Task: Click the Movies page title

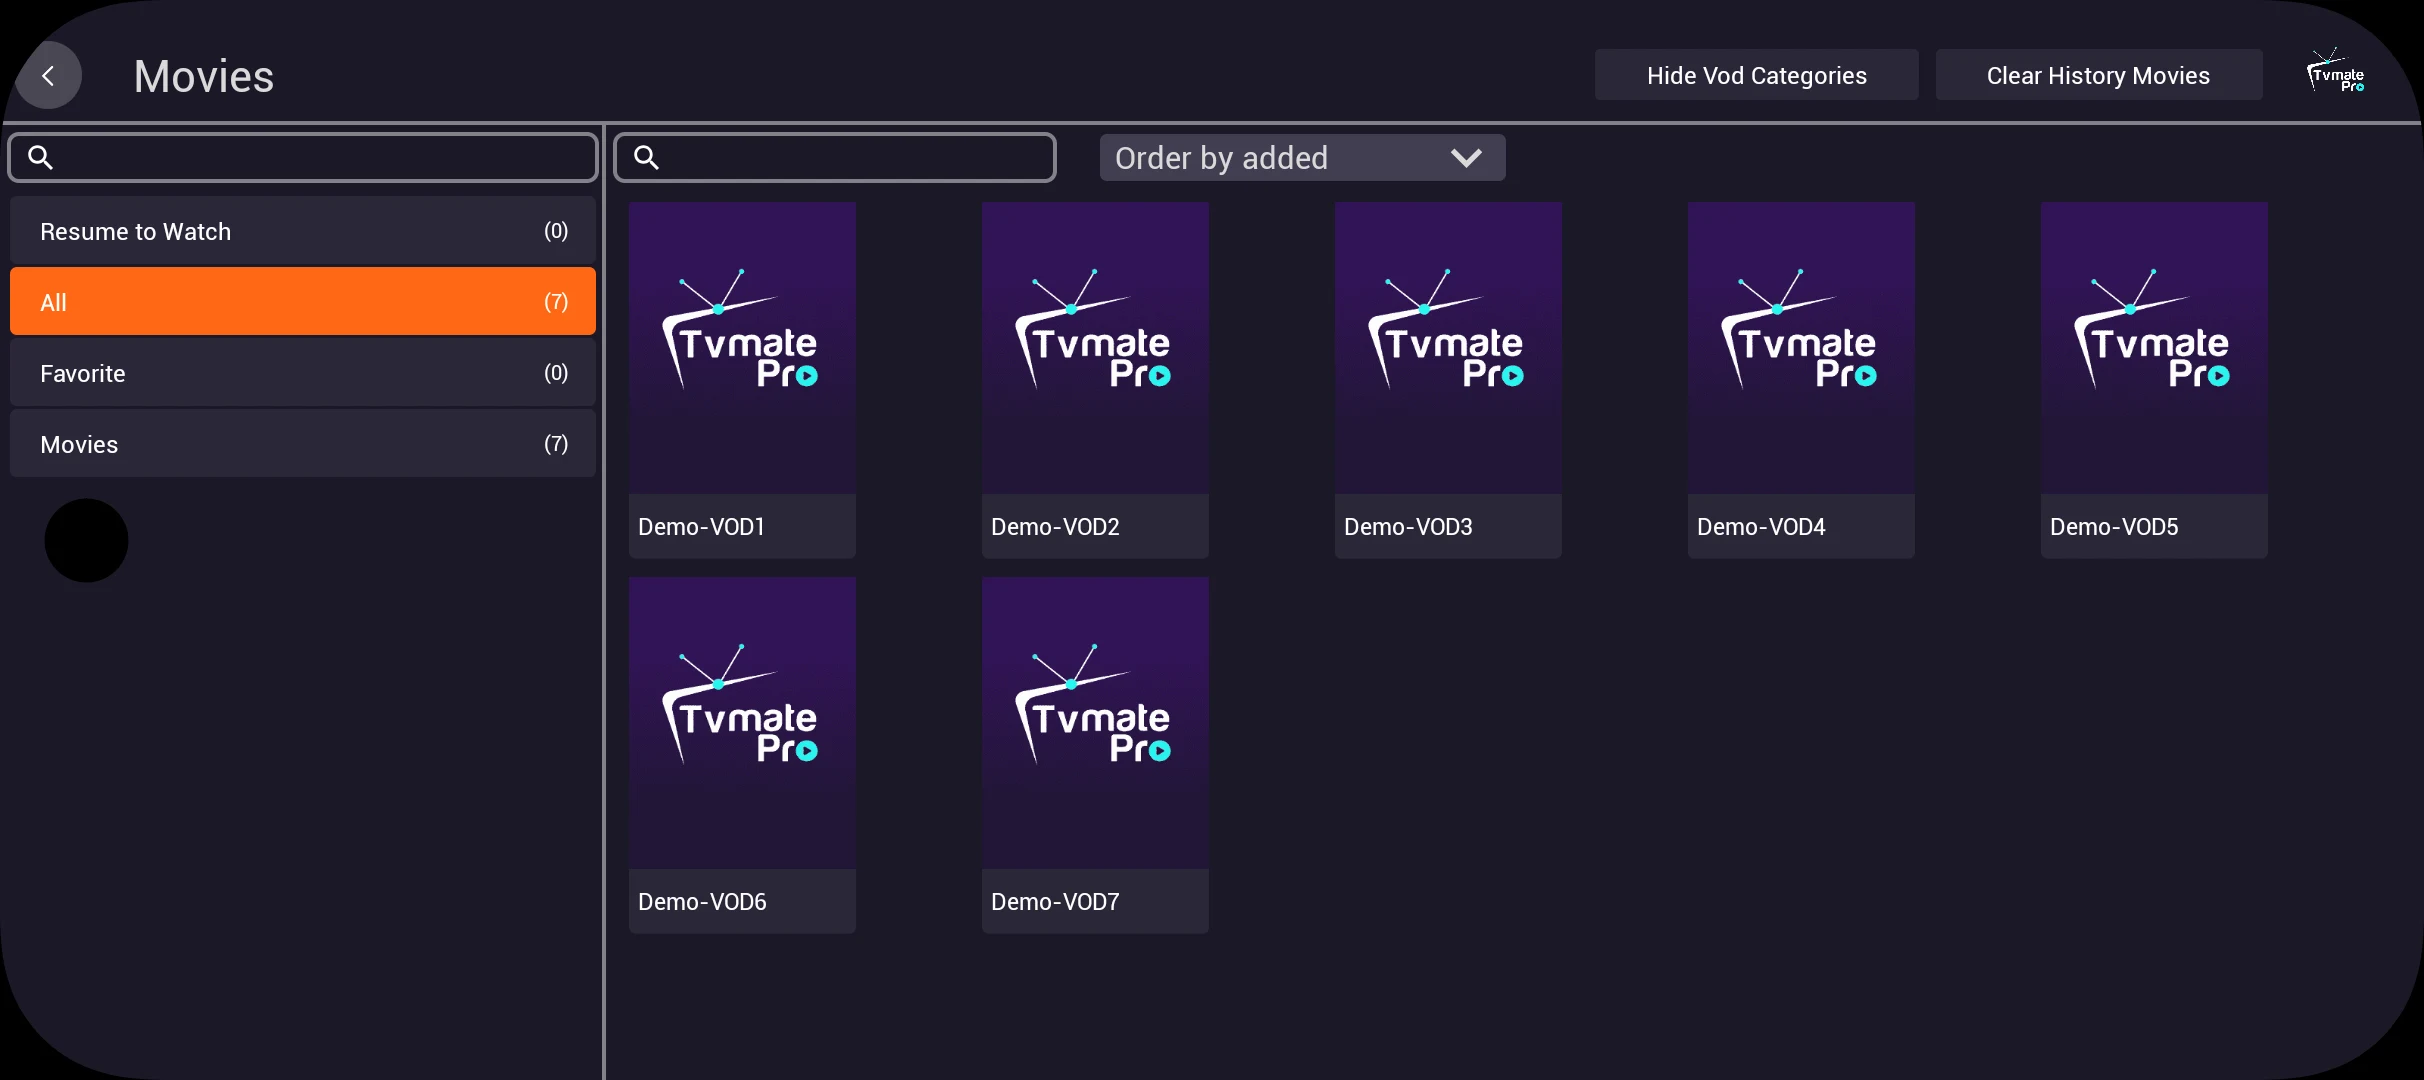Action: coord(204,76)
